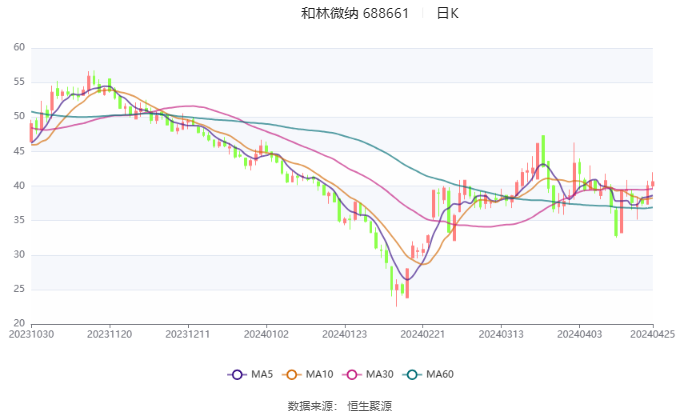680x413 pixels.
Task: Click the purple MA5 legend circle marker
Action: coord(237,375)
